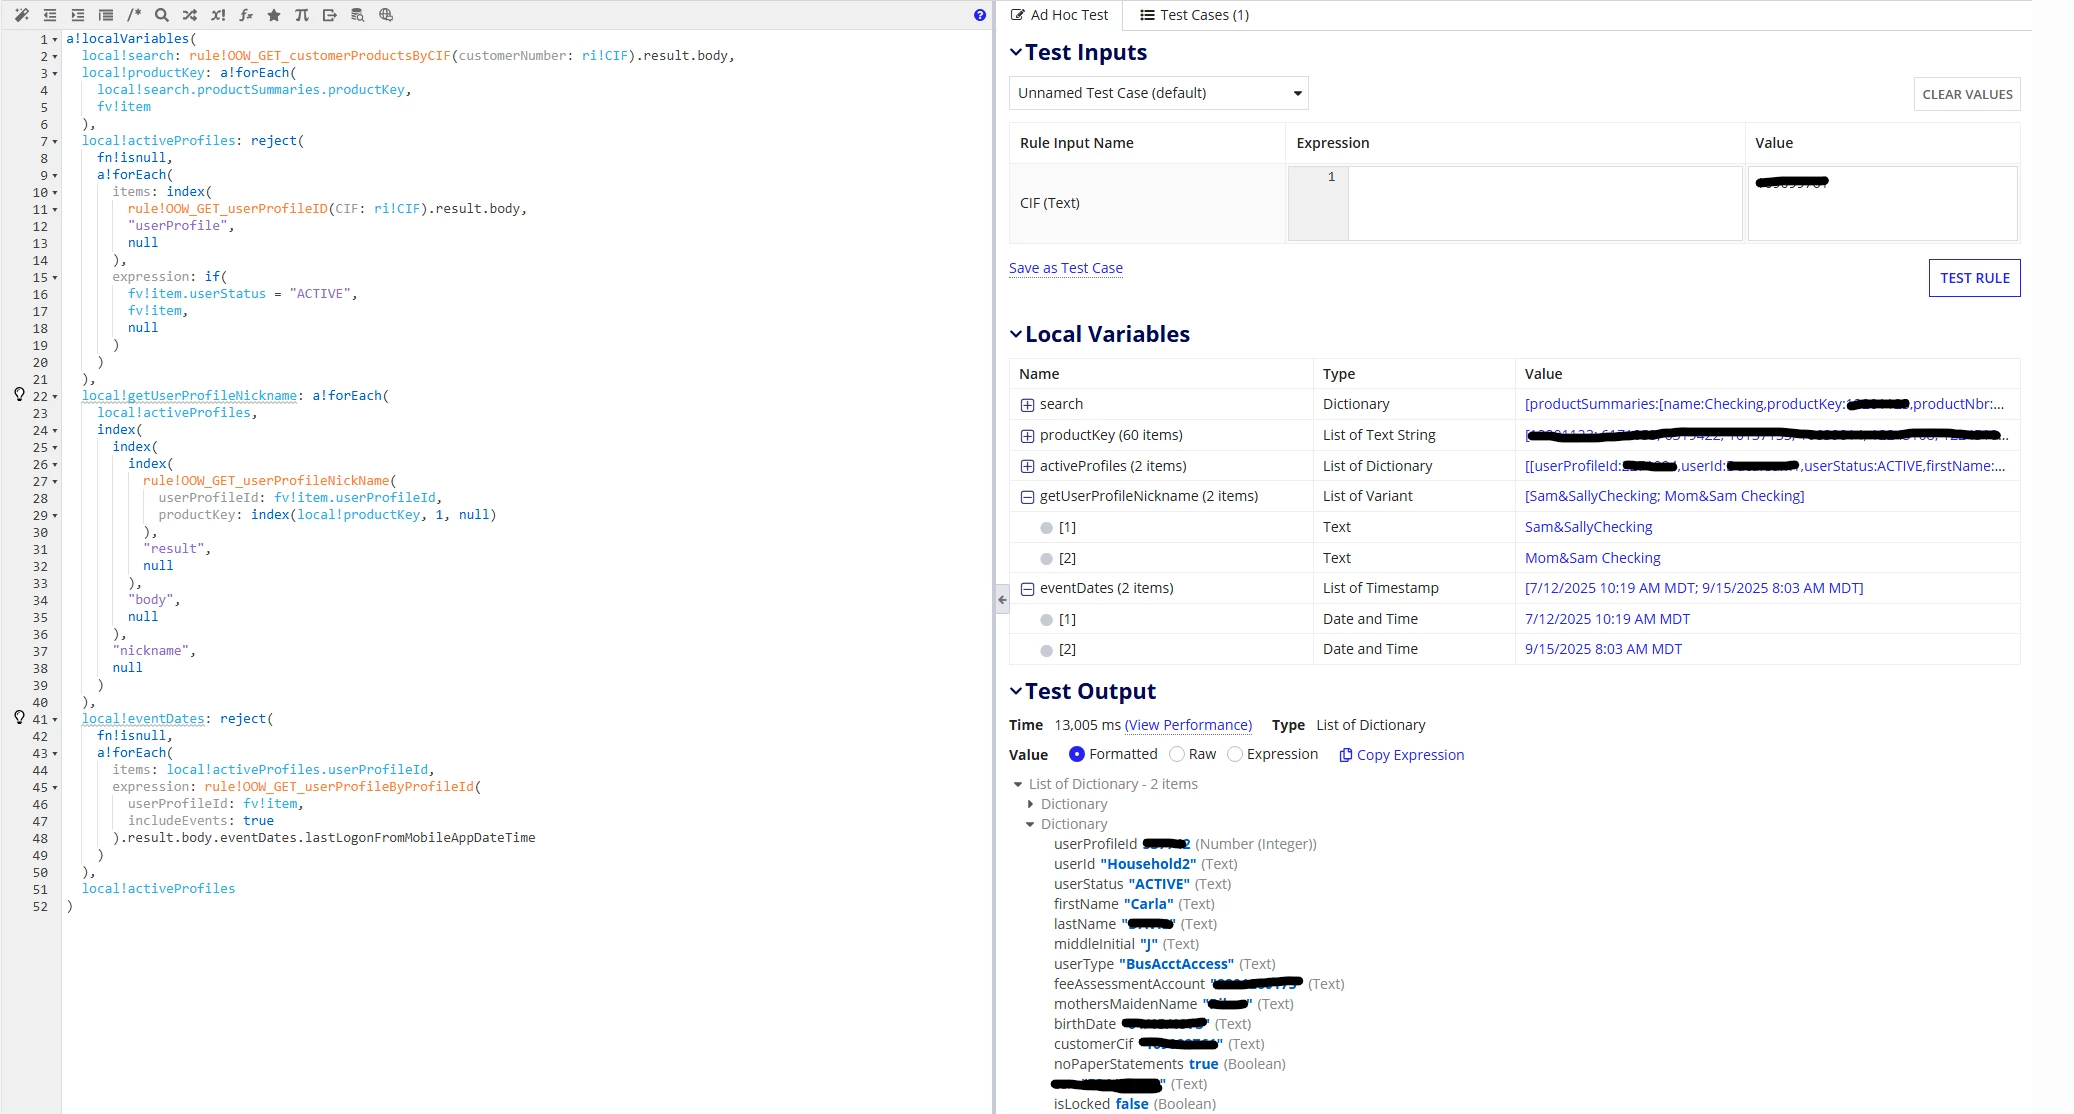The image size is (2074, 1114).
Task: Open the search magnifier in editor toolbar
Action: 162,15
